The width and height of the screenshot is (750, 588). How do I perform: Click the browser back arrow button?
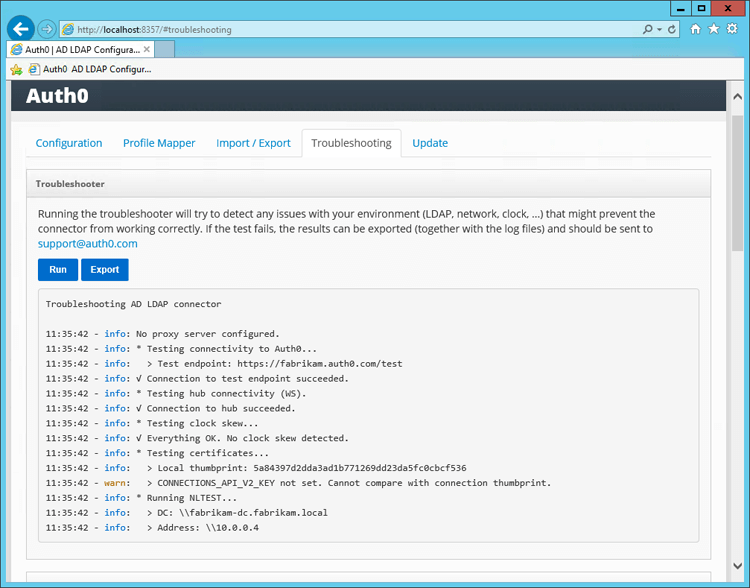coord(21,29)
